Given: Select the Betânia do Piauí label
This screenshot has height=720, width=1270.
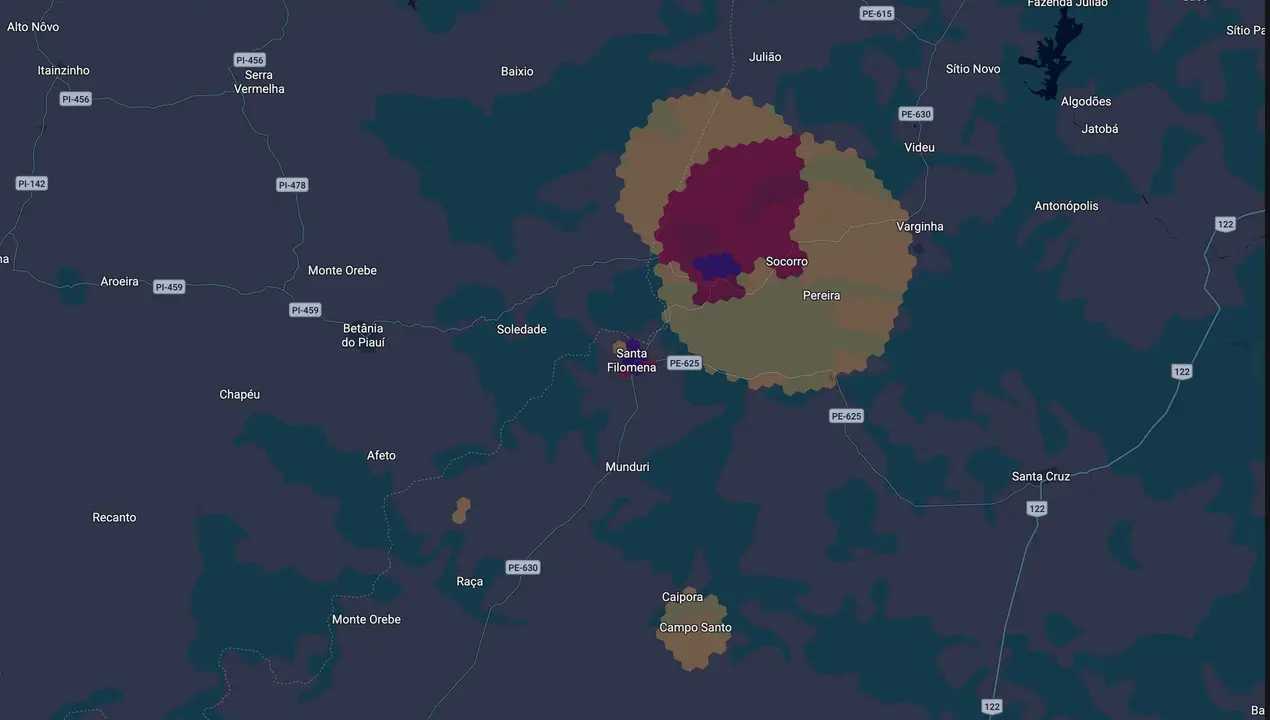Looking at the screenshot, I should (x=363, y=336).
